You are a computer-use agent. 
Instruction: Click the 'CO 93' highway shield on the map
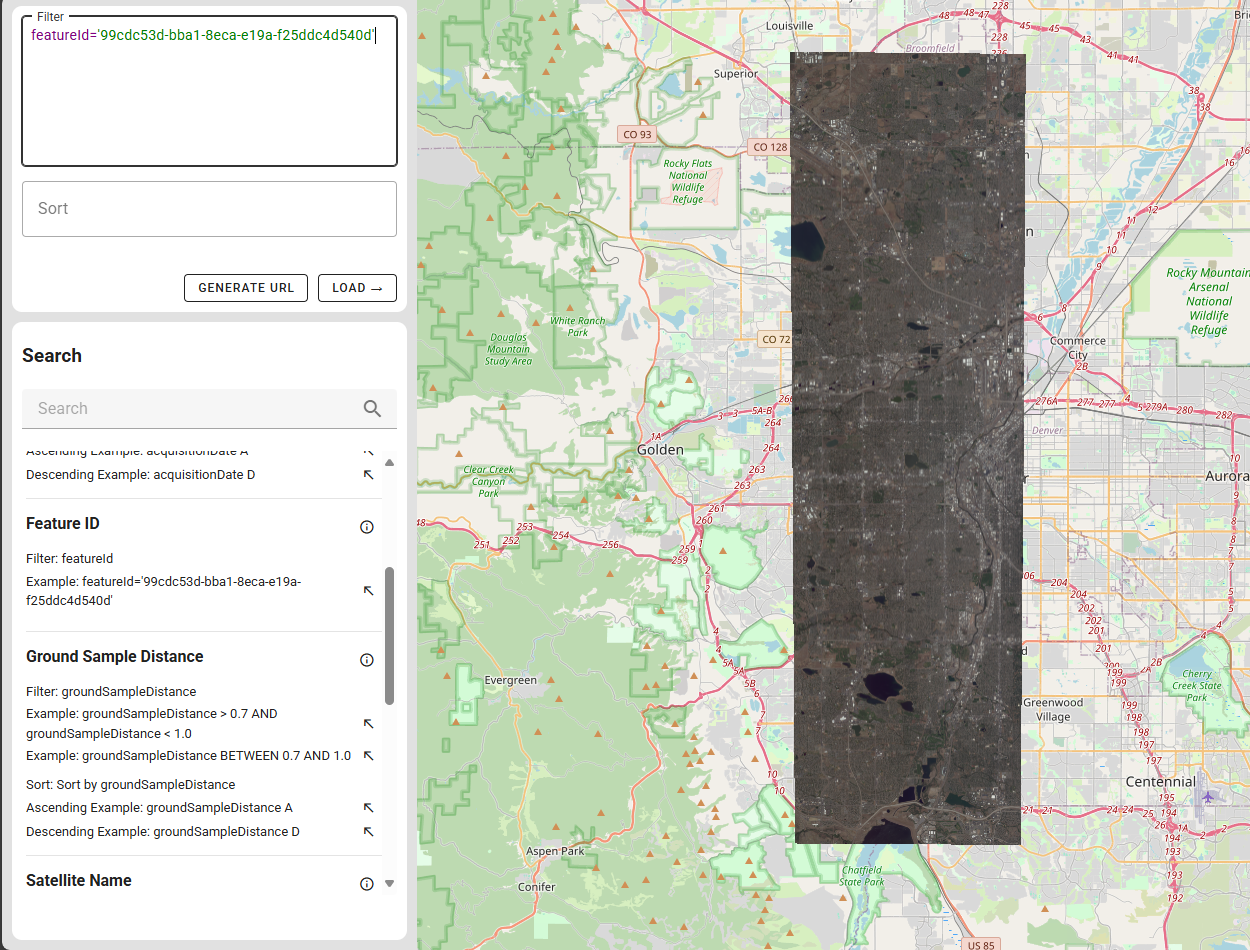(x=637, y=135)
